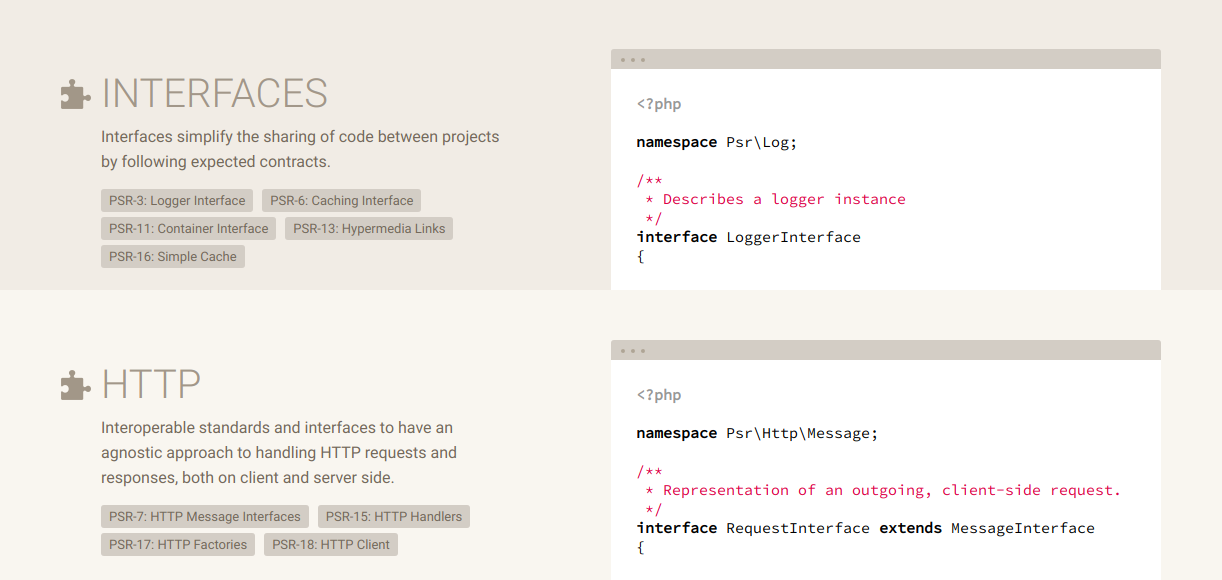Open the PSR-6: Caching Interface badge
This screenshot has height=580, width=1222.
click(x=340, y=200)
